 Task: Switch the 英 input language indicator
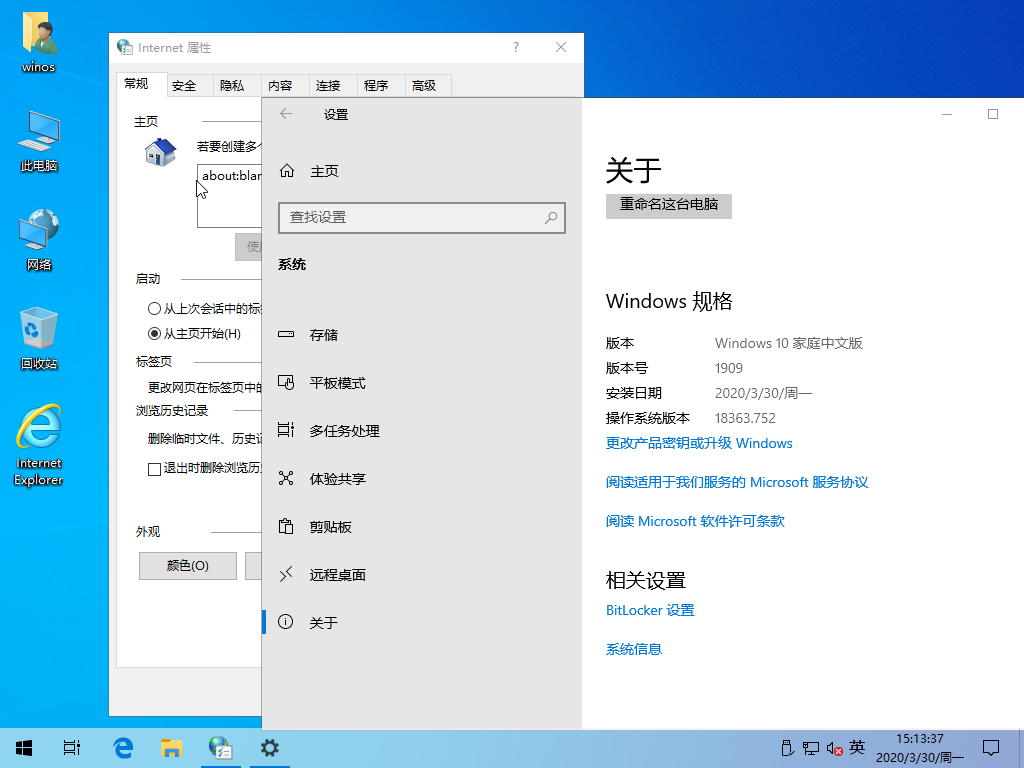tap(857, 747)
